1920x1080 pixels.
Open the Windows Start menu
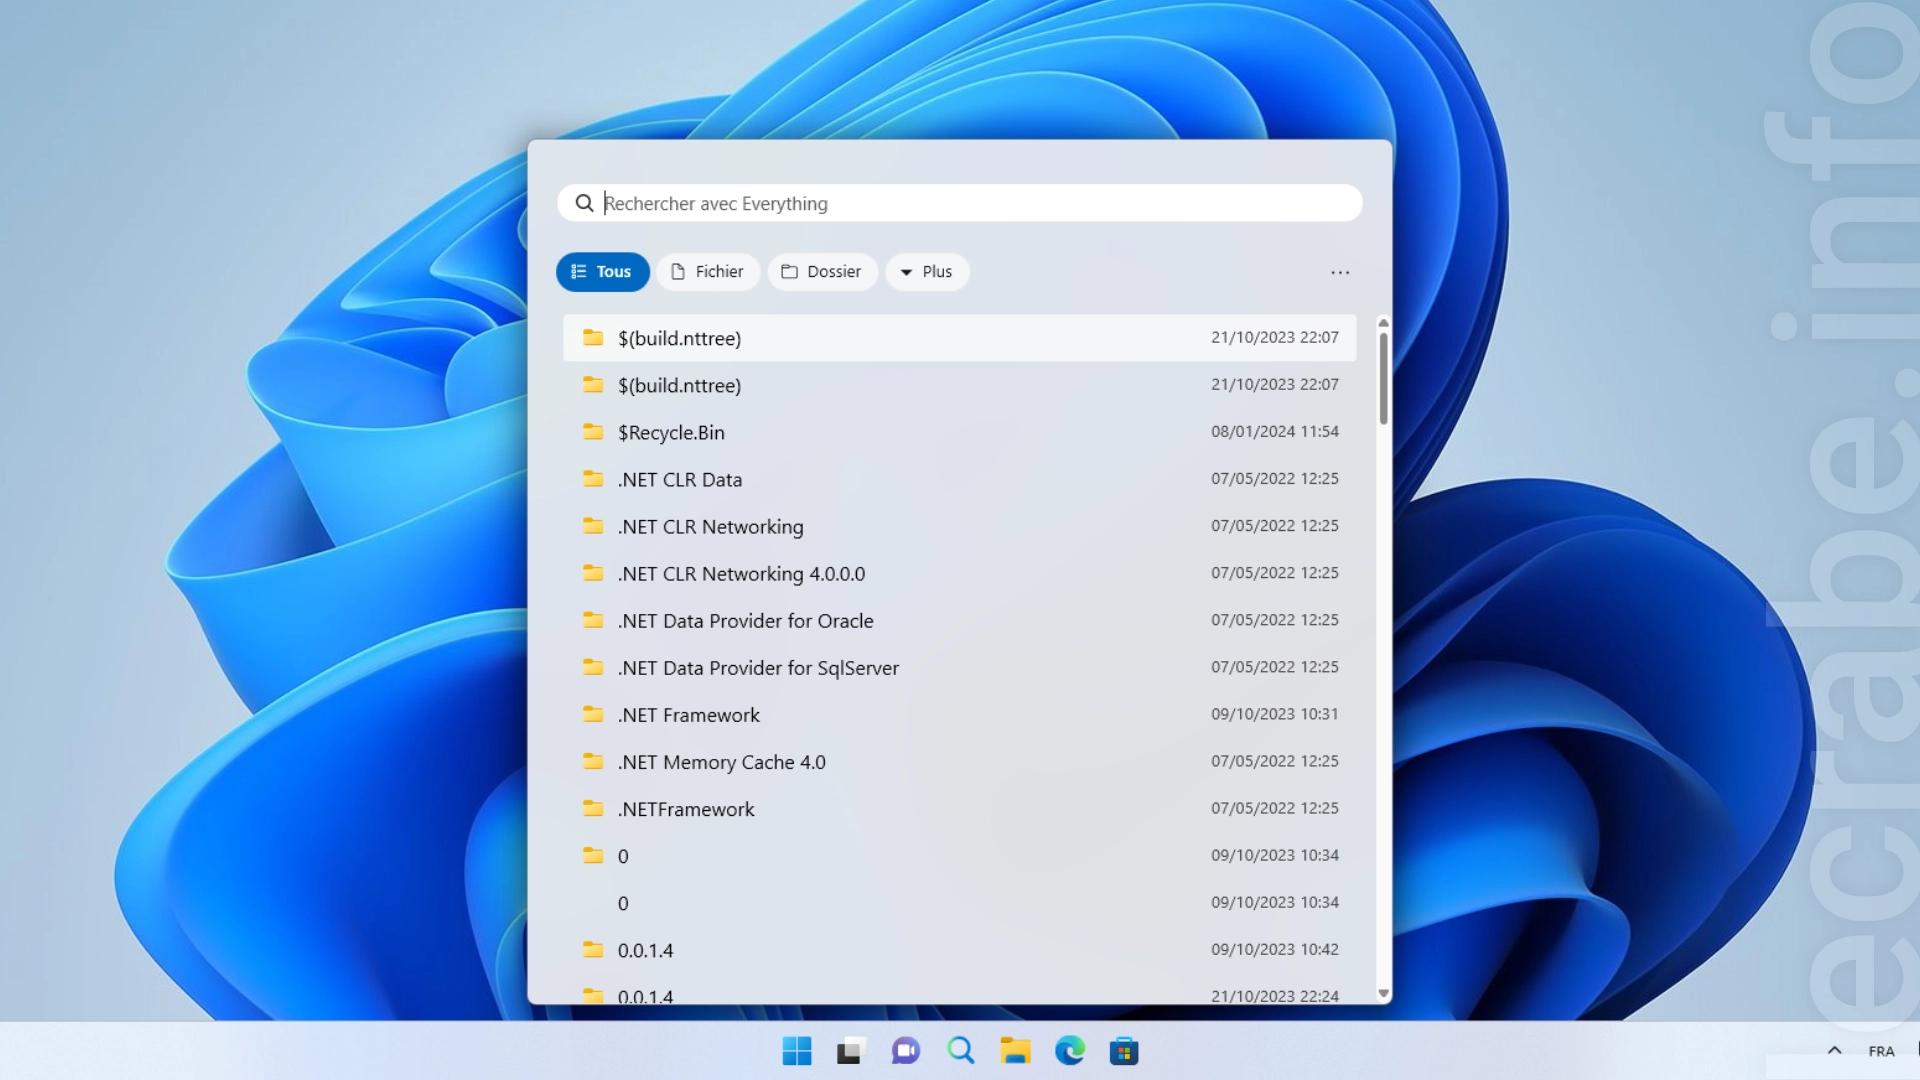click(797, 1051)
